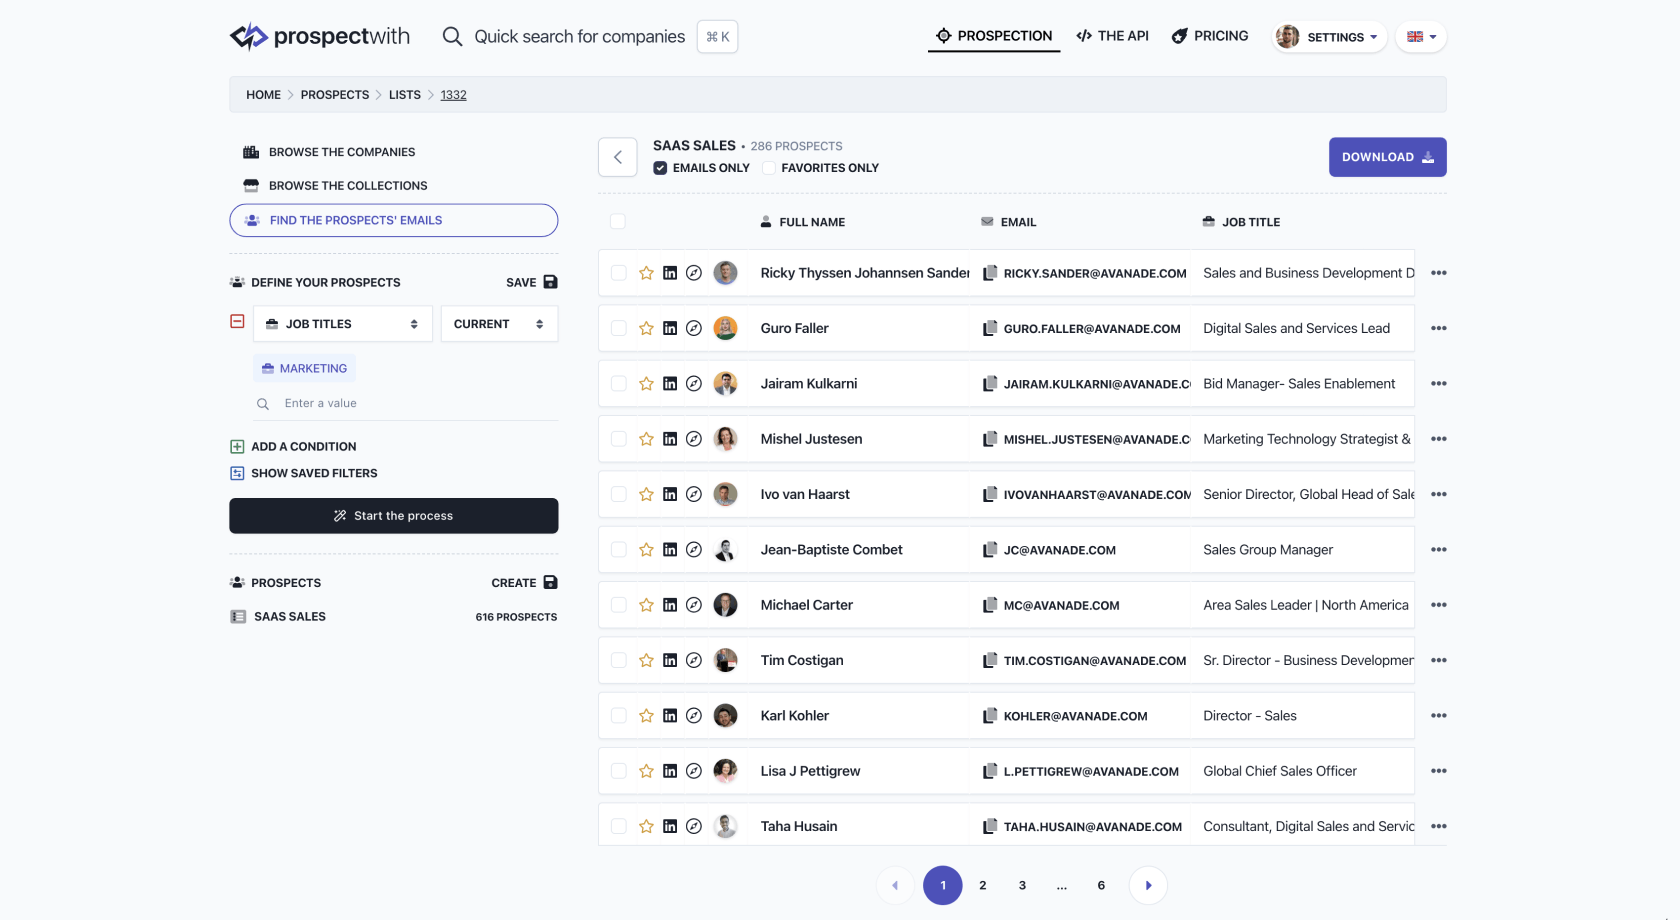This screenshot has height=920, width=1680.
Task: Select checkbox for Lisa J Pettigrew row
Action: [x=618, y=771]
